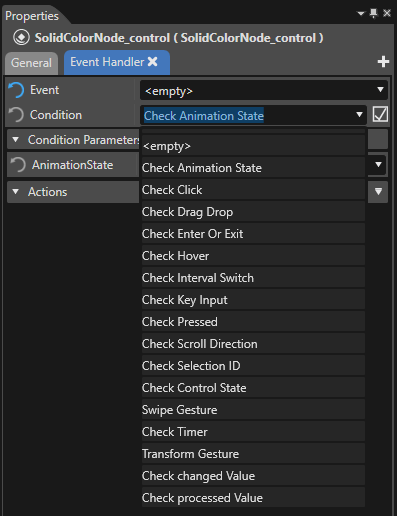This screenshot has height=517, width=398.
Task: Select Check changed Value option
Action: click(253, 476)
